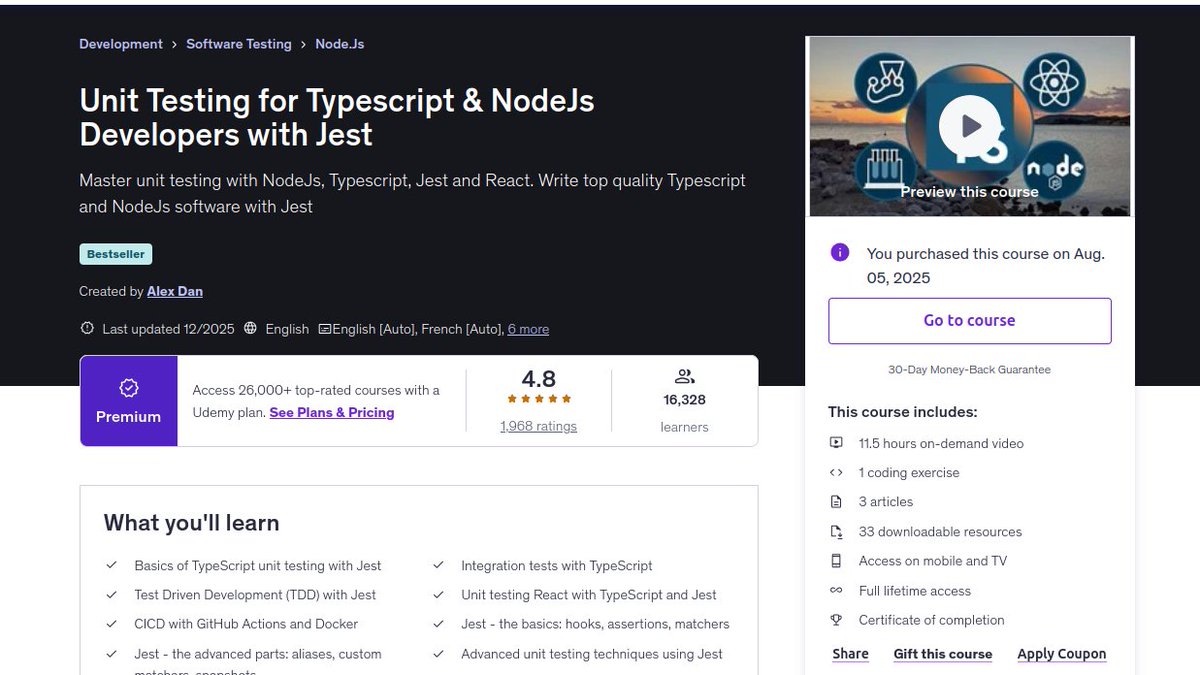Click 'Test Driven Development (TDD) with Jest'
Viewport: 1200px width, 675px height.
pyautogui.click(x=255, y=595)
